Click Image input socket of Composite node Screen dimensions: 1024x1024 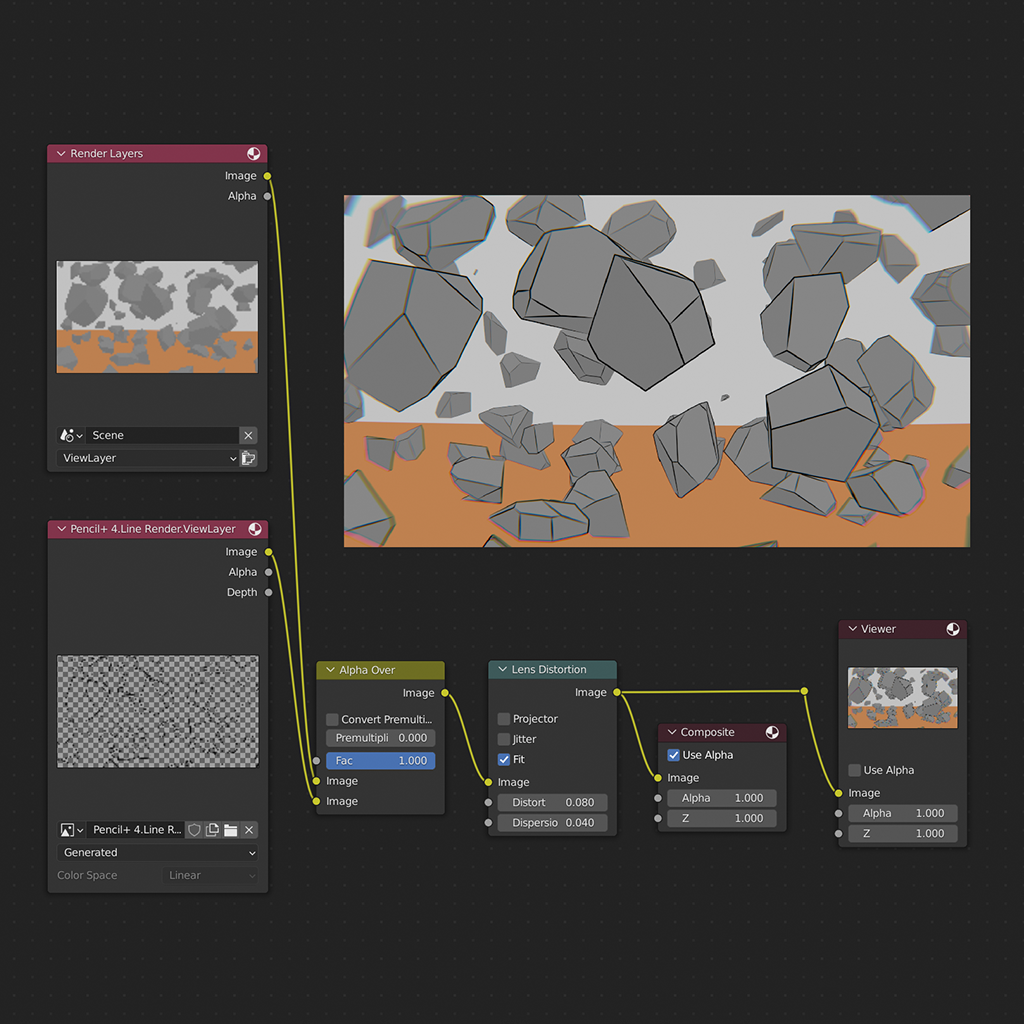tap(658, 778)
